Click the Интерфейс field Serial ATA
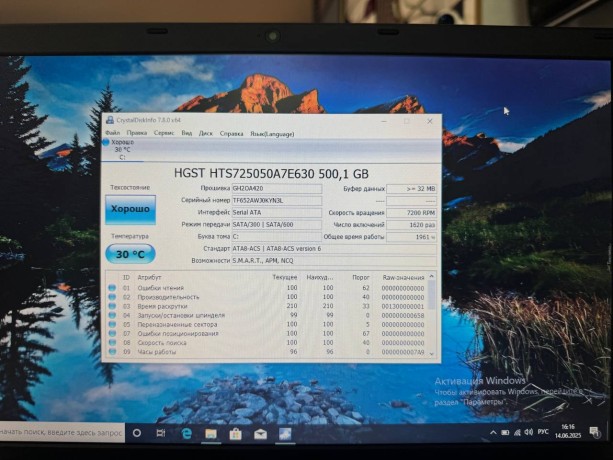The width and height of the screenshot is (613, 460). [x=277, y=213]
